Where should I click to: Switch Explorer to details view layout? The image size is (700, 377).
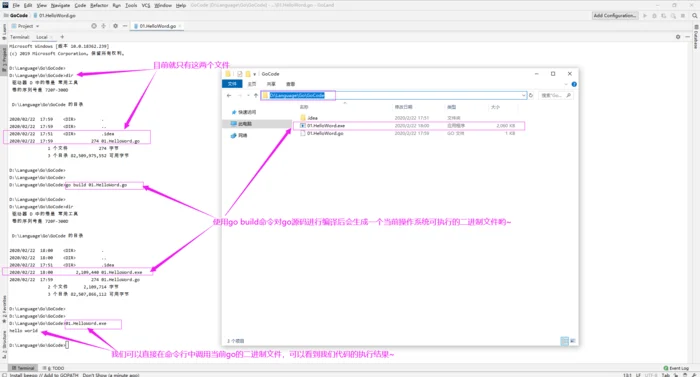click(564, 341)
